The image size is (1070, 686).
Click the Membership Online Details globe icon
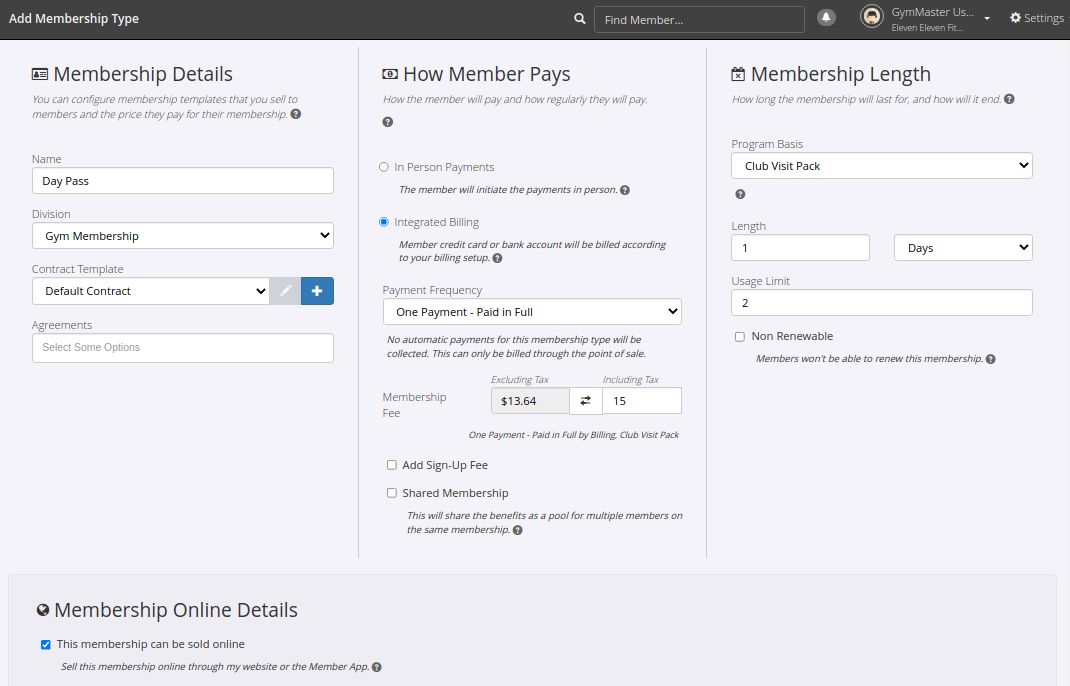(43, 610)
